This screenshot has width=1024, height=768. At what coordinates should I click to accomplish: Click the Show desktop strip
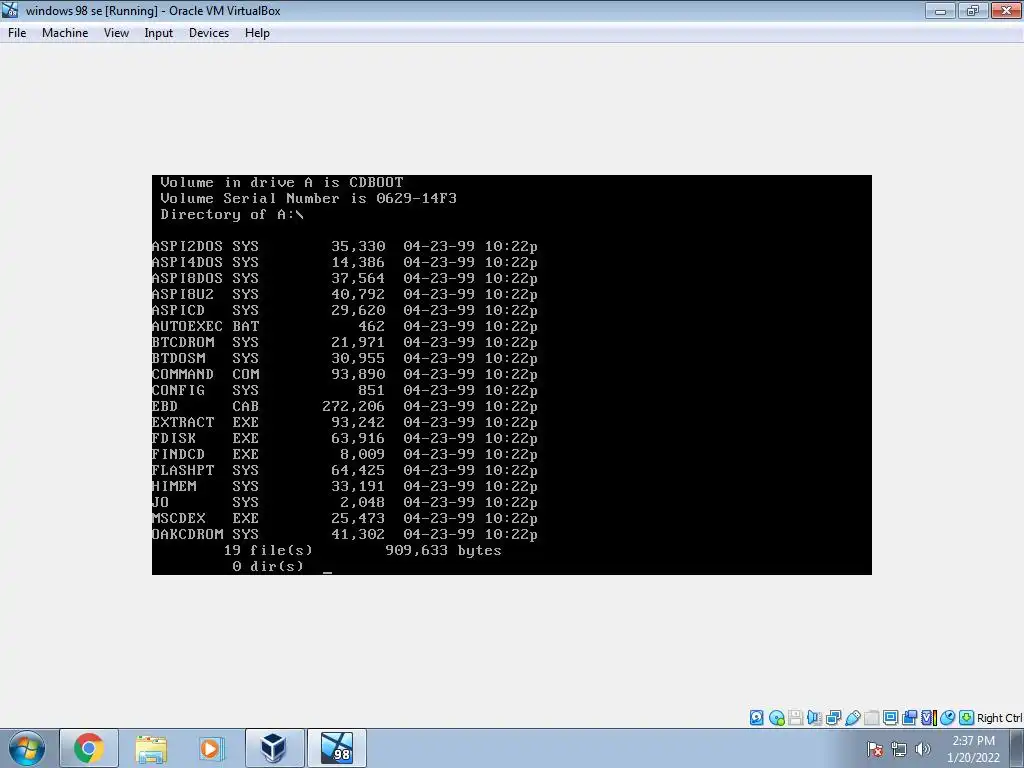pyautogui.click(x=1017, y=748)
